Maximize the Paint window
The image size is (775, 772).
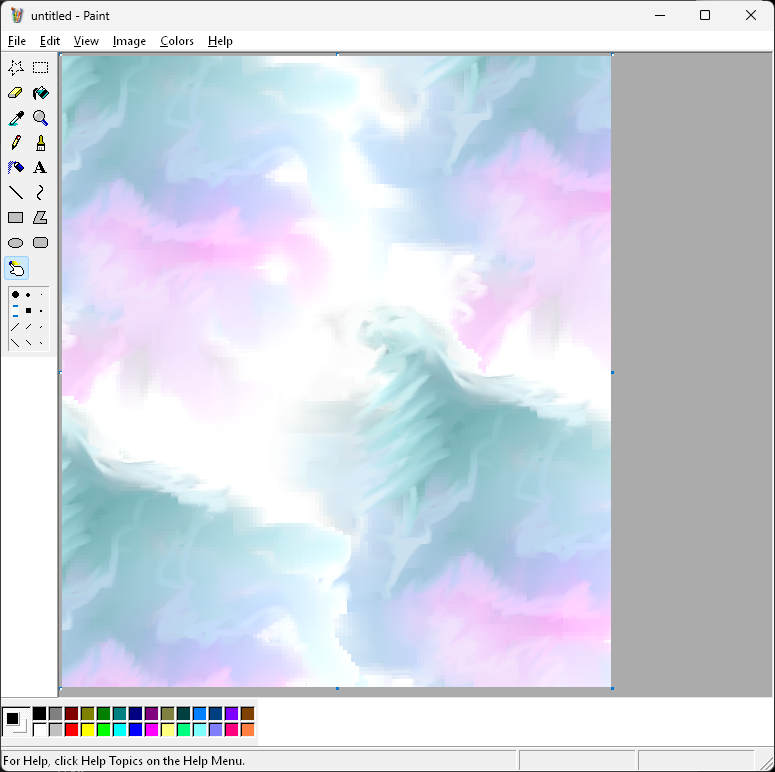705,15
